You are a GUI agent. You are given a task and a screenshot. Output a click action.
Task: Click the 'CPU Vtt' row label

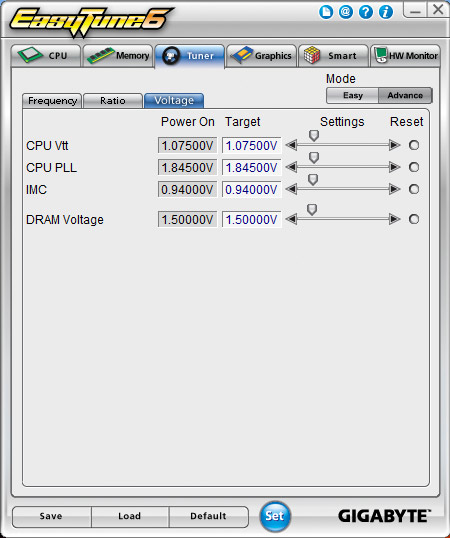click(x=47, y=146)
